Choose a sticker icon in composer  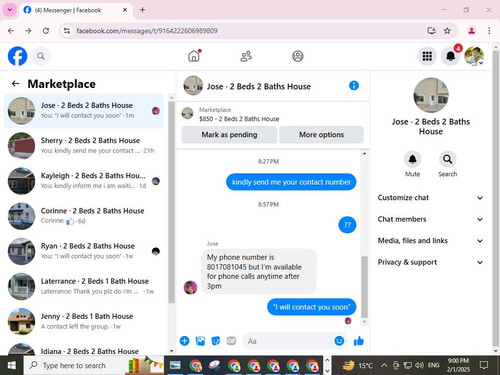coord(216,341)
